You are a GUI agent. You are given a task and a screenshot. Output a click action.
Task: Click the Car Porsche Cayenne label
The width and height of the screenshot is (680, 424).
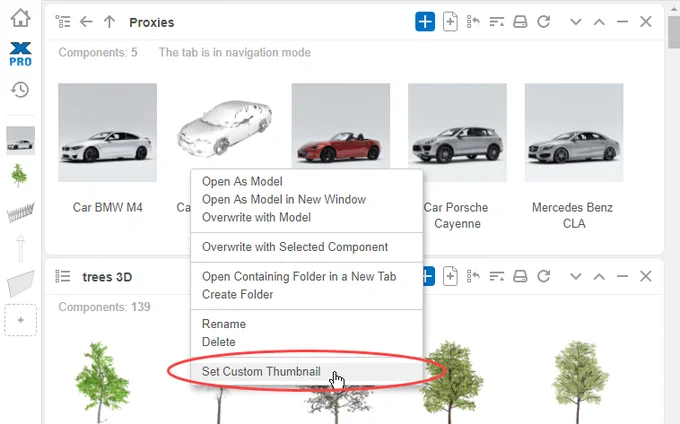(x=456, y=215)
